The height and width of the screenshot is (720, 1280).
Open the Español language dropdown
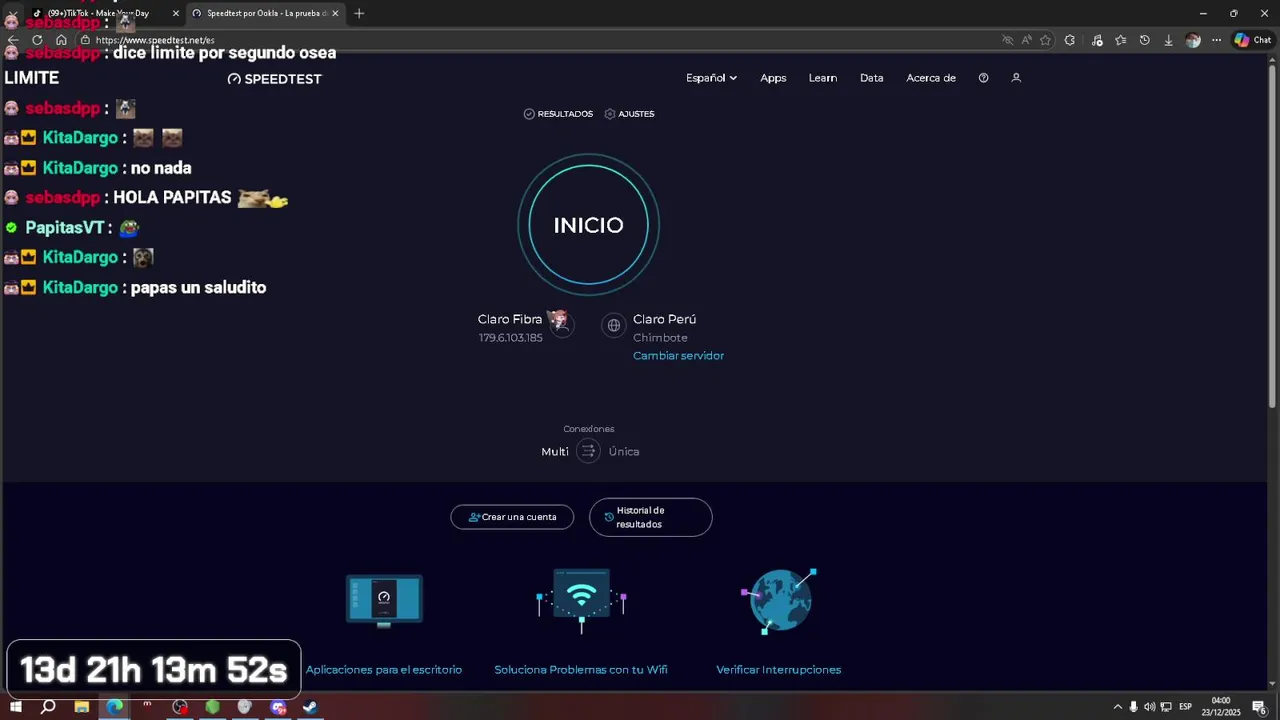[711, 78]
